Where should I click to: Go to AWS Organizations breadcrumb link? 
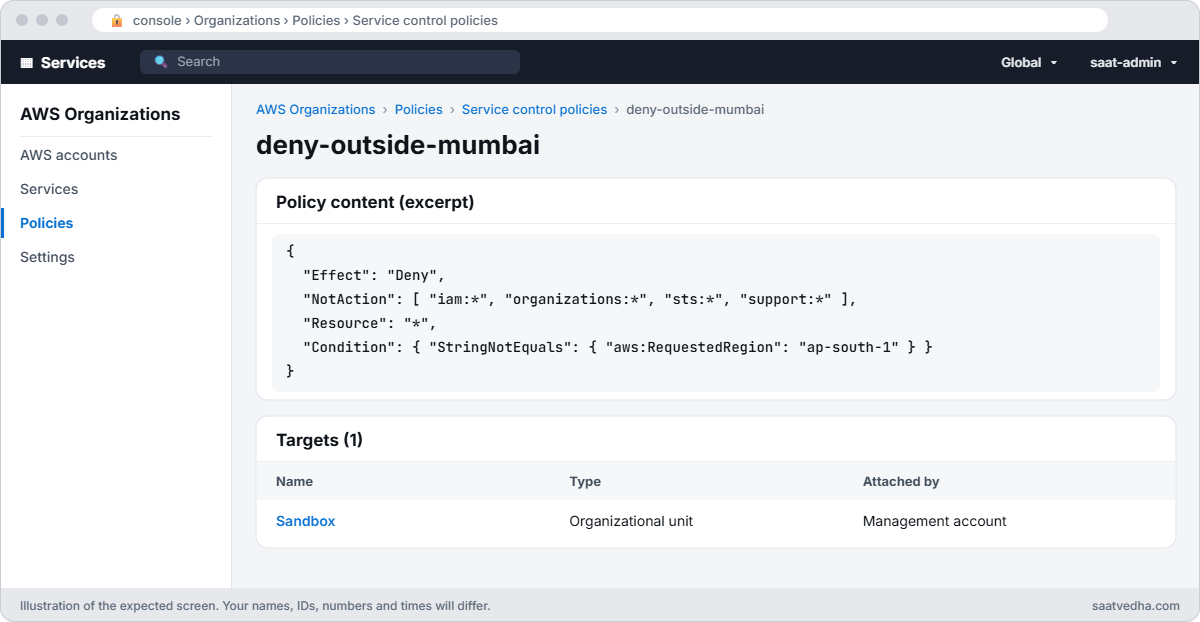pyautogui.click(x=316, y=109)
